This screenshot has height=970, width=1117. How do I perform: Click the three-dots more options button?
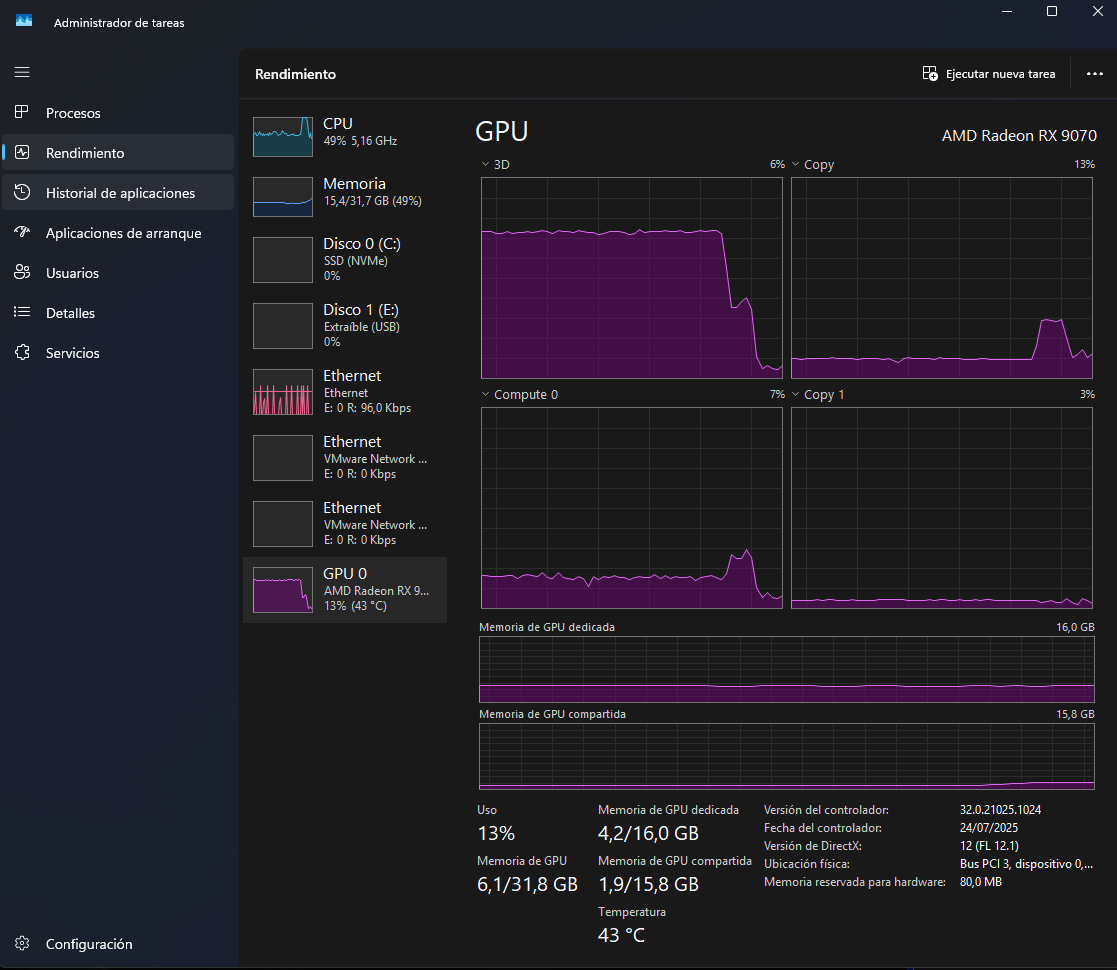[x=1094, y=74]
